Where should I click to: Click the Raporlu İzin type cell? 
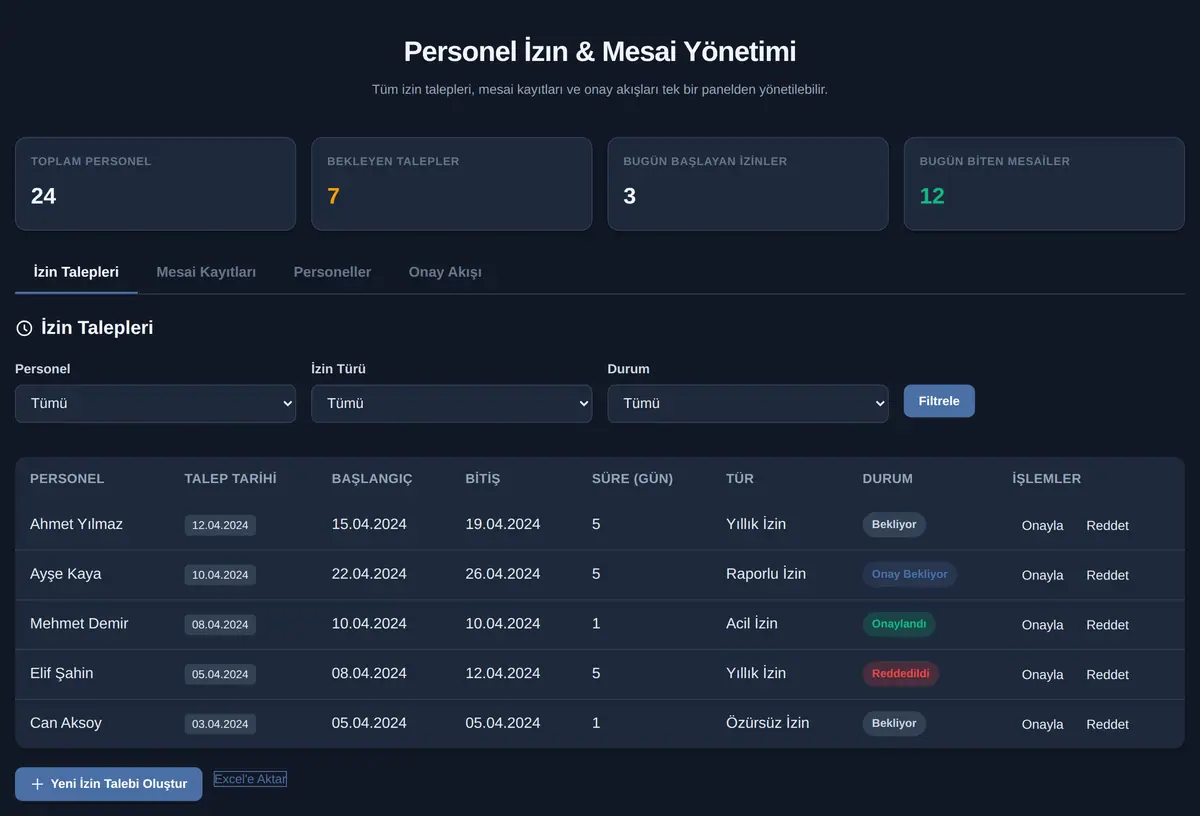(x=766, y=574)
